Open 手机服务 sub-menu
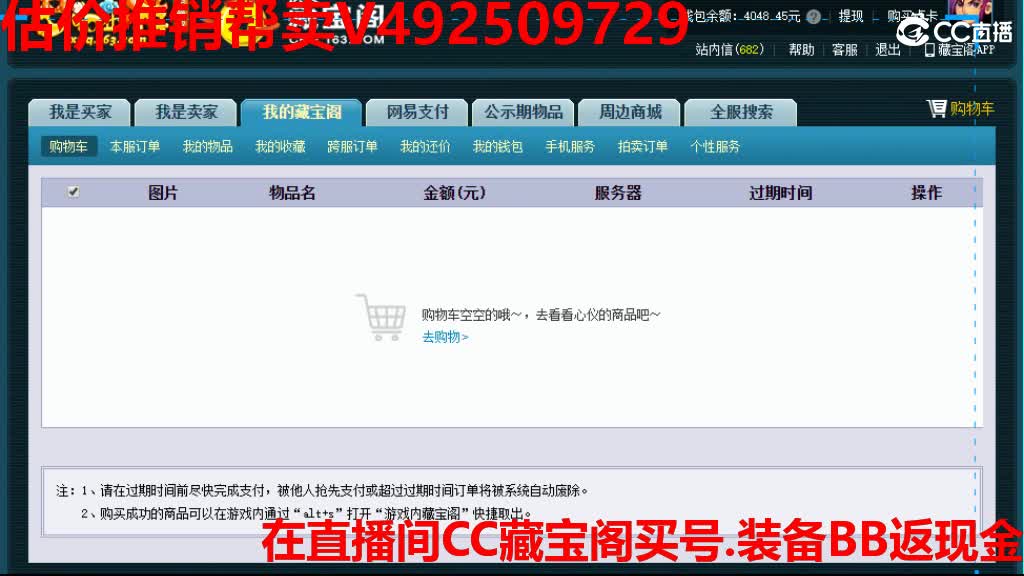Image resolution: width=1024 pixels, height=576 pixels. [570, 146]
